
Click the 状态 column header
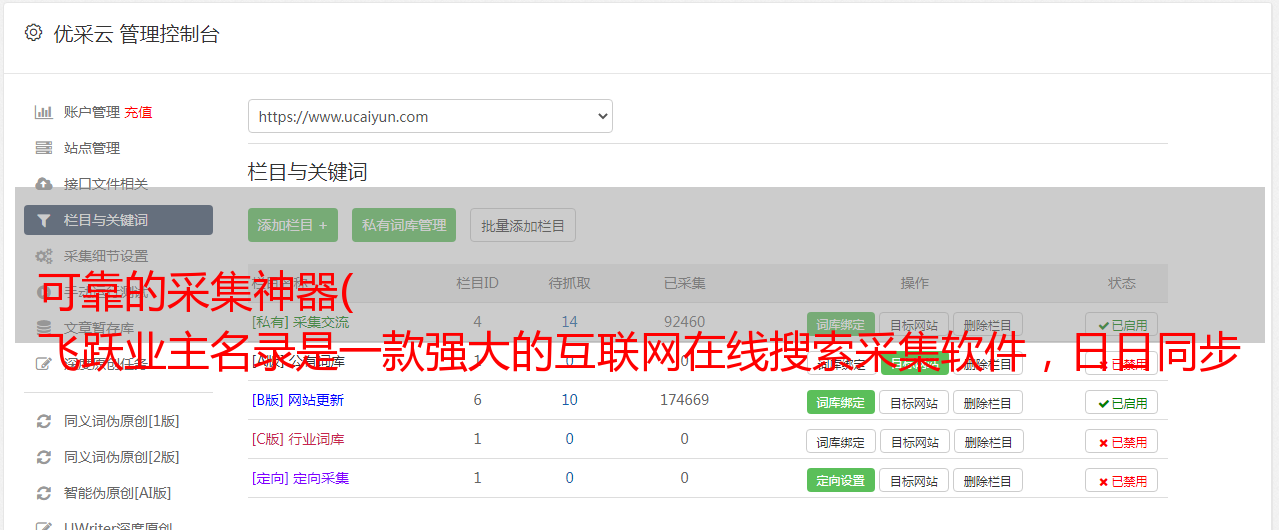pos(1122,283)
